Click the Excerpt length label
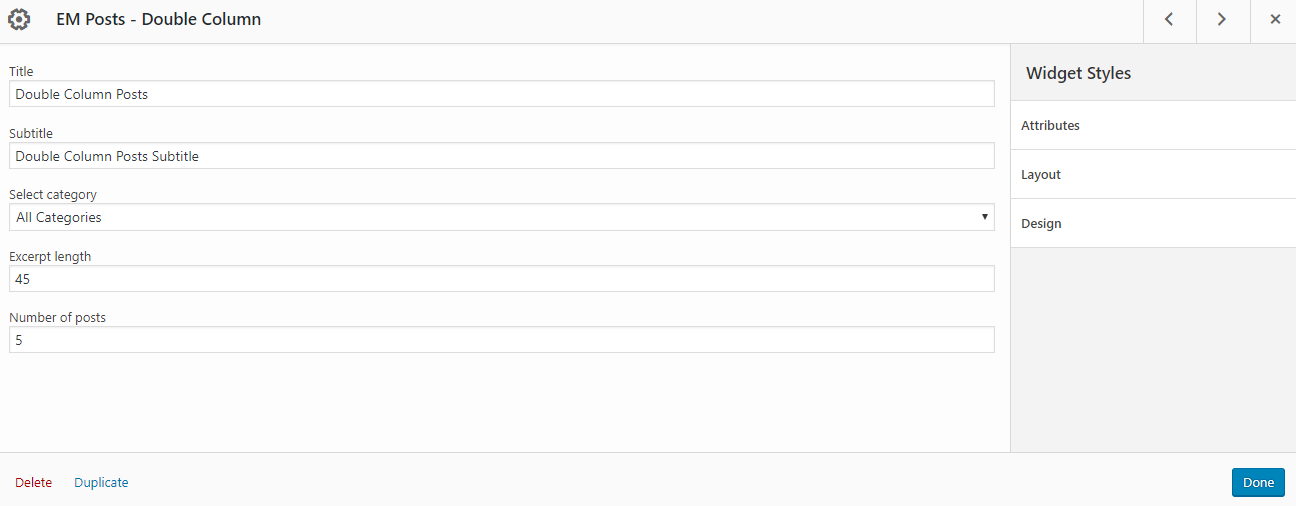 pyautogui.click(x=50, y=257)
